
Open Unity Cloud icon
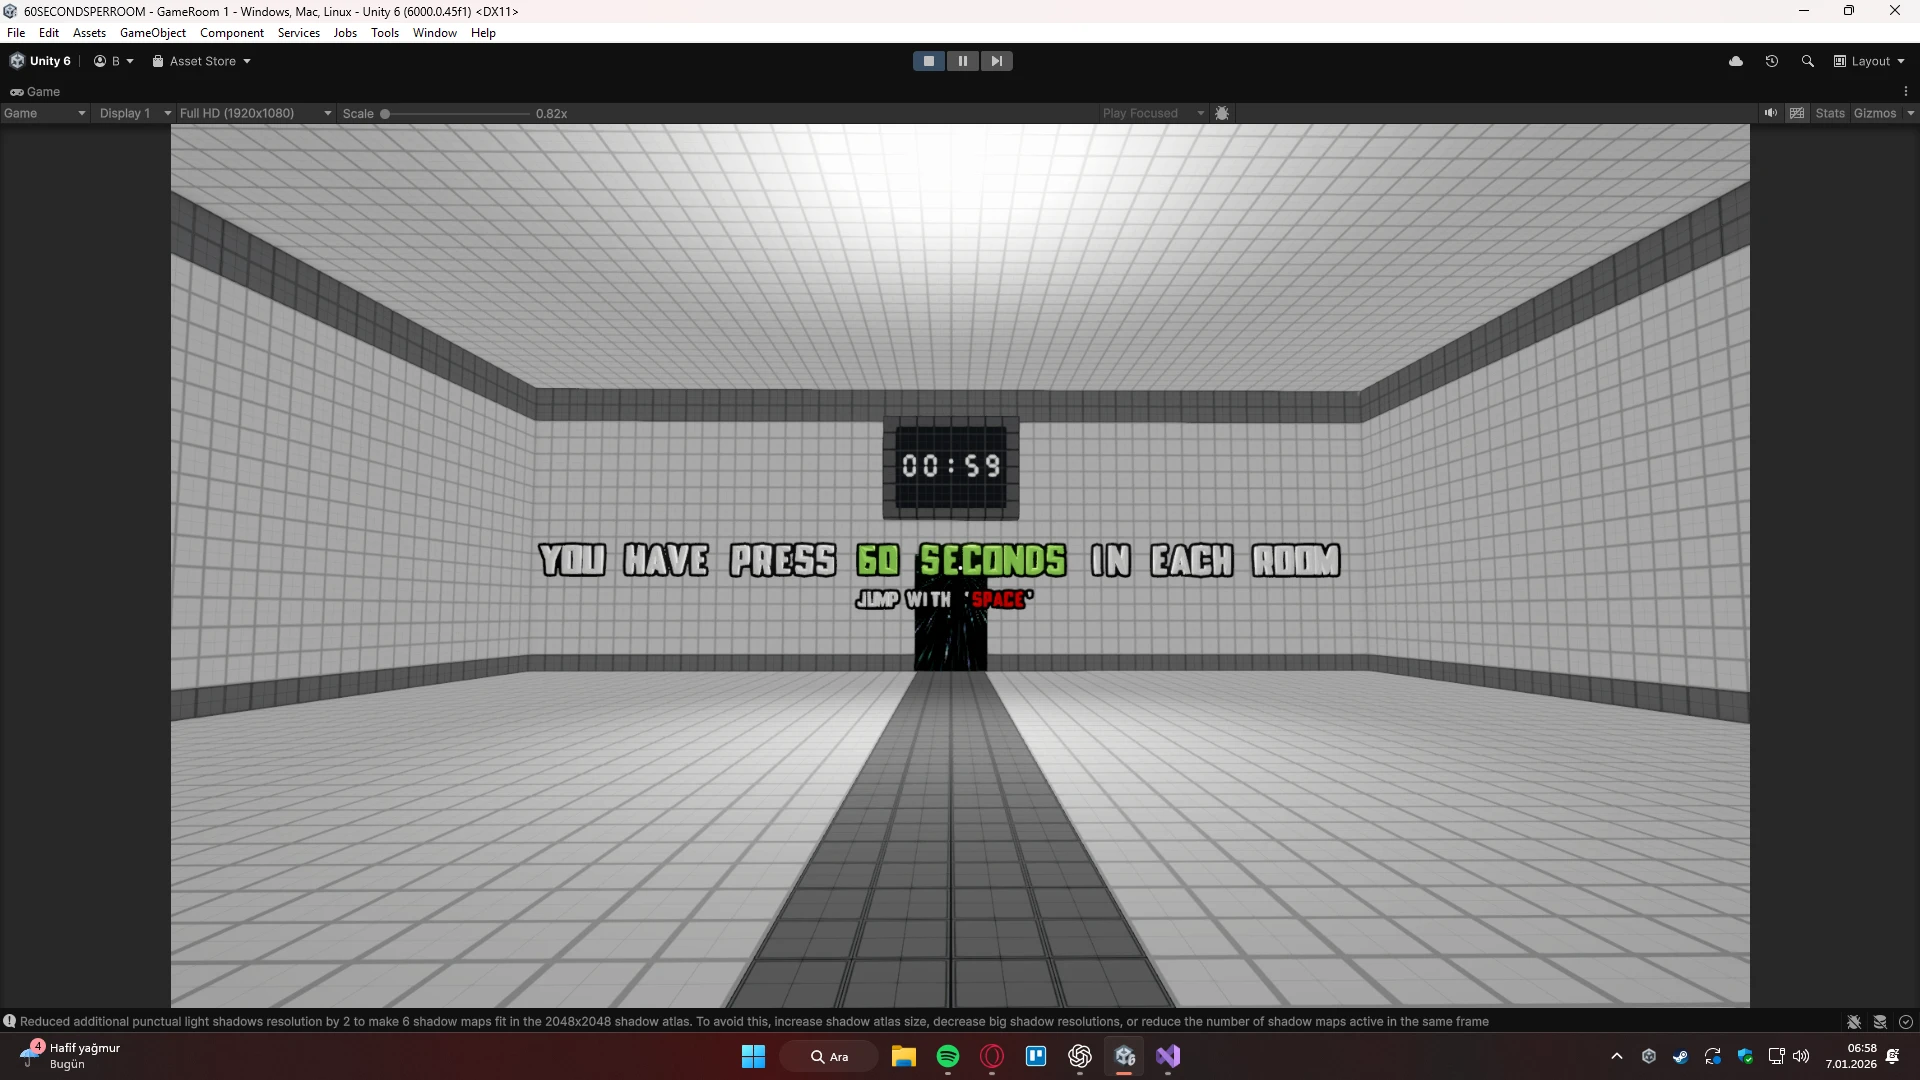point(1736,61)
